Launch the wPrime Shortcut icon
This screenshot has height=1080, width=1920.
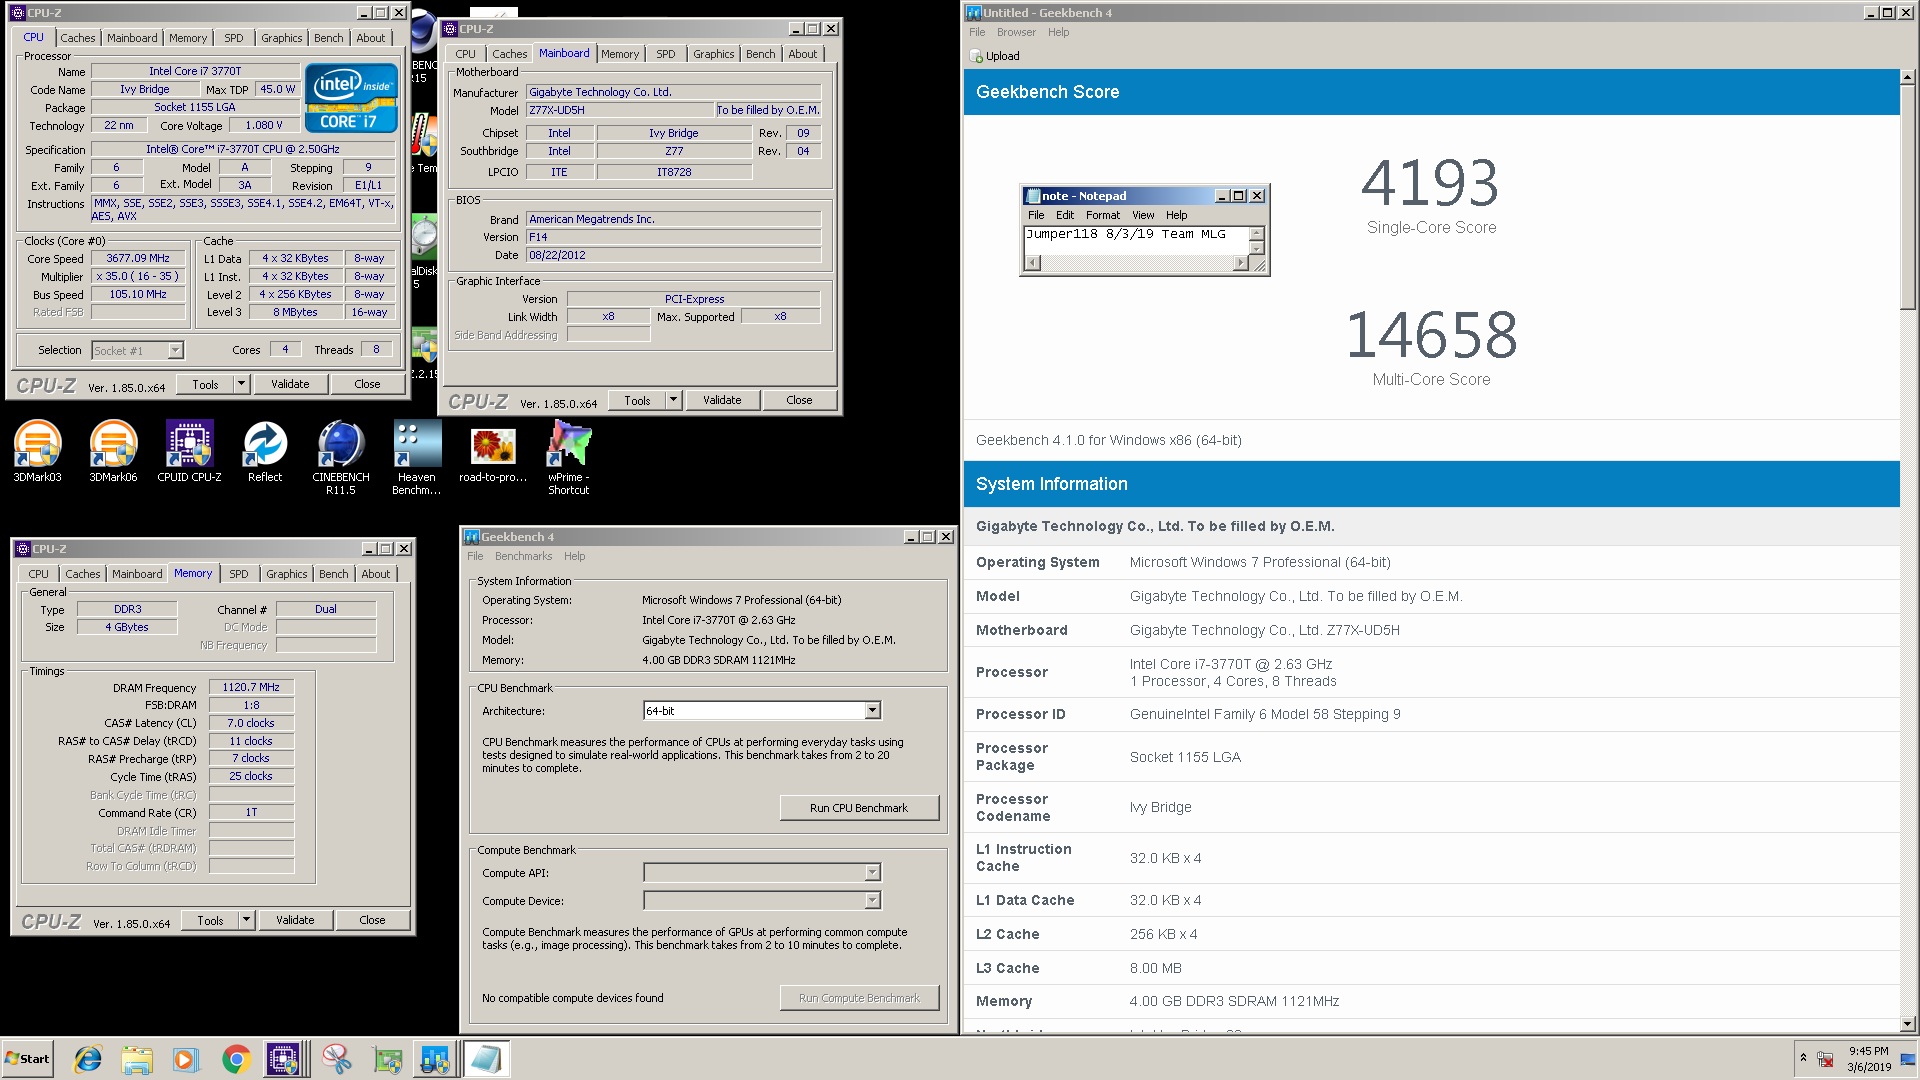pos(569,457)
